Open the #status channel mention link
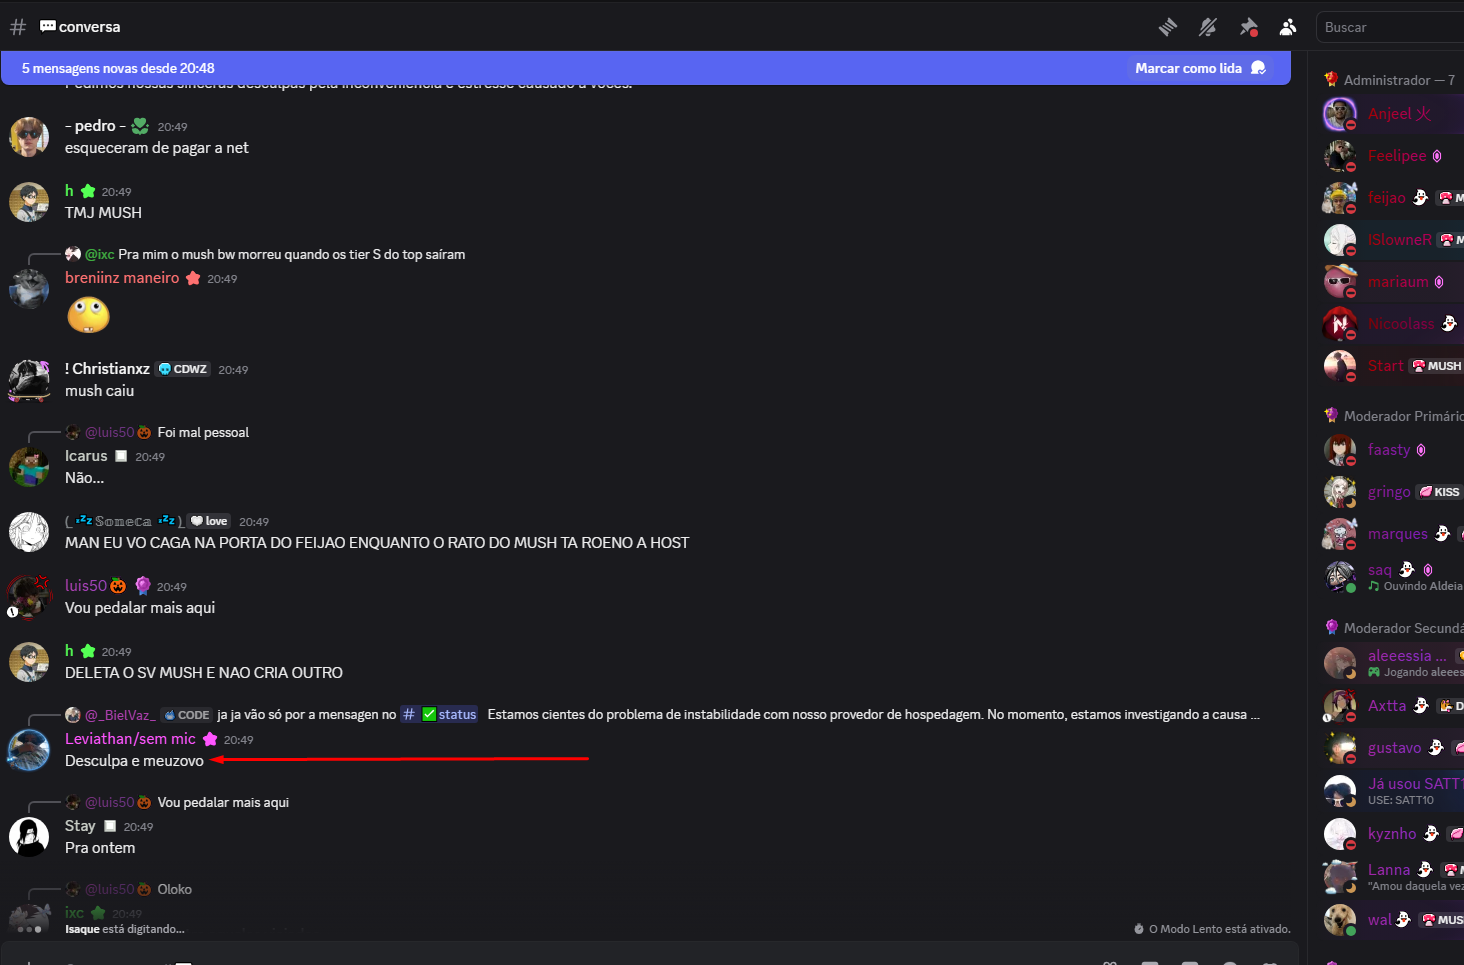1464x965 pixels. pos(440,714)
